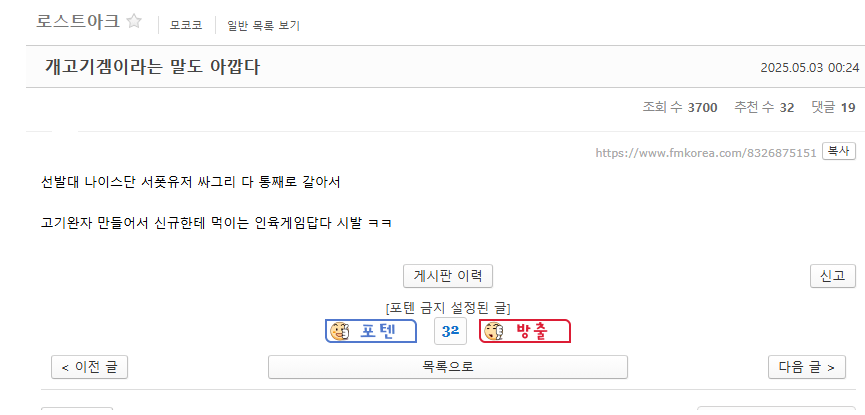Screen dimensions: 865x415
Task: Click the favorite star next to 로스트아크
Action: click(134, 21)
